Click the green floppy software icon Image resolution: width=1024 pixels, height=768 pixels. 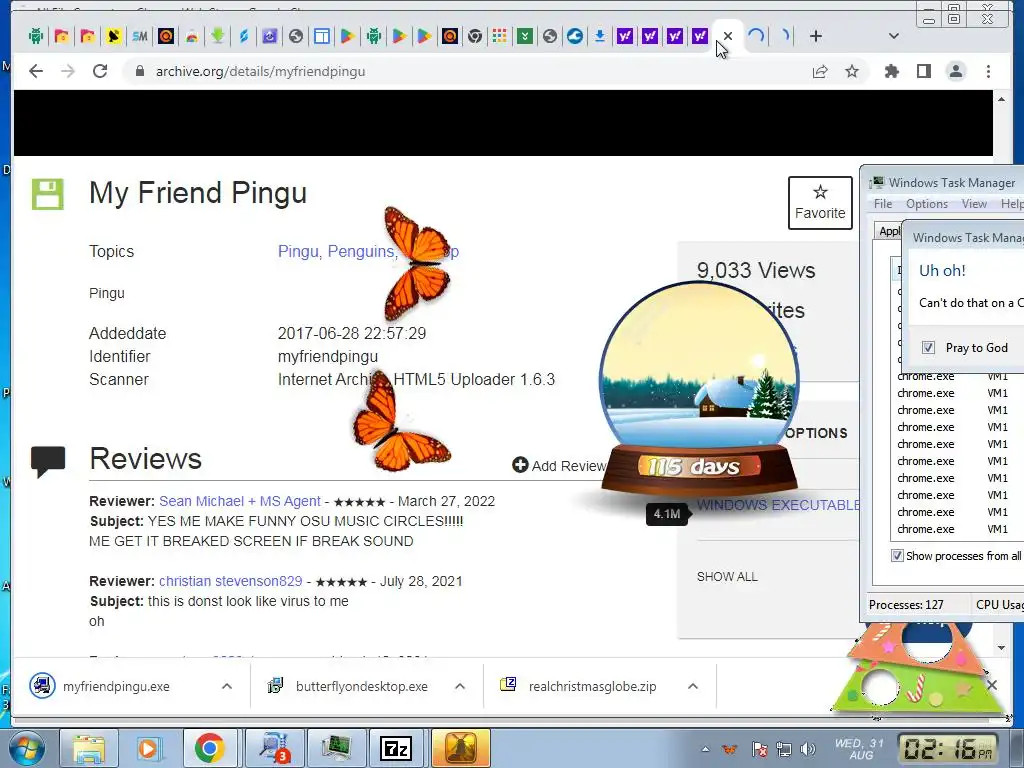pyautogui.click(x=48, y=194)
